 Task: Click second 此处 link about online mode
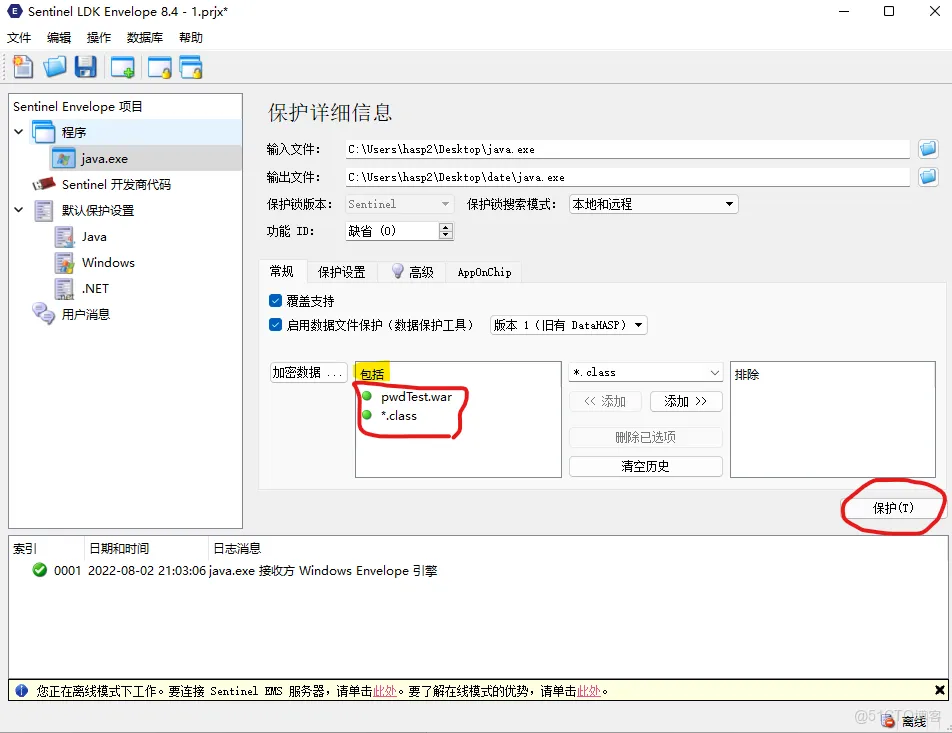pos(589,691)
